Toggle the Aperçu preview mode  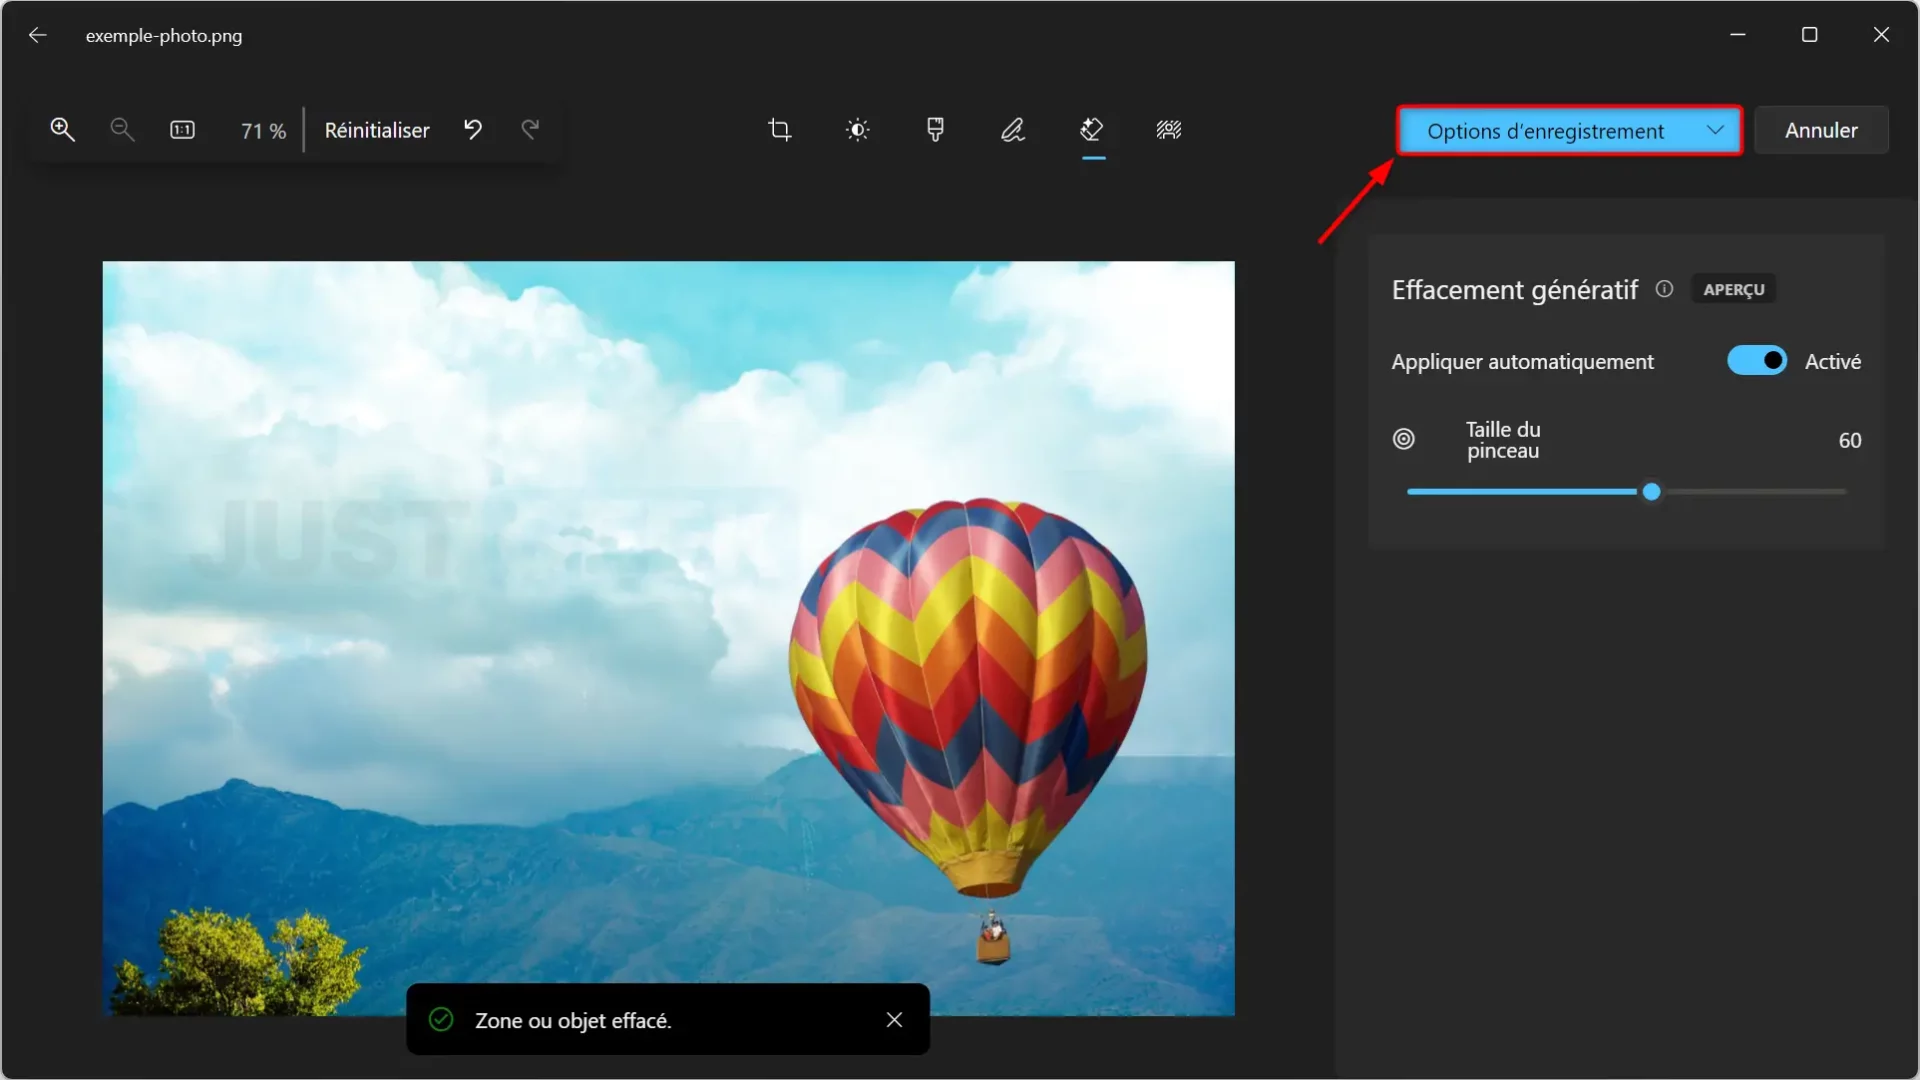point(1733,289)
